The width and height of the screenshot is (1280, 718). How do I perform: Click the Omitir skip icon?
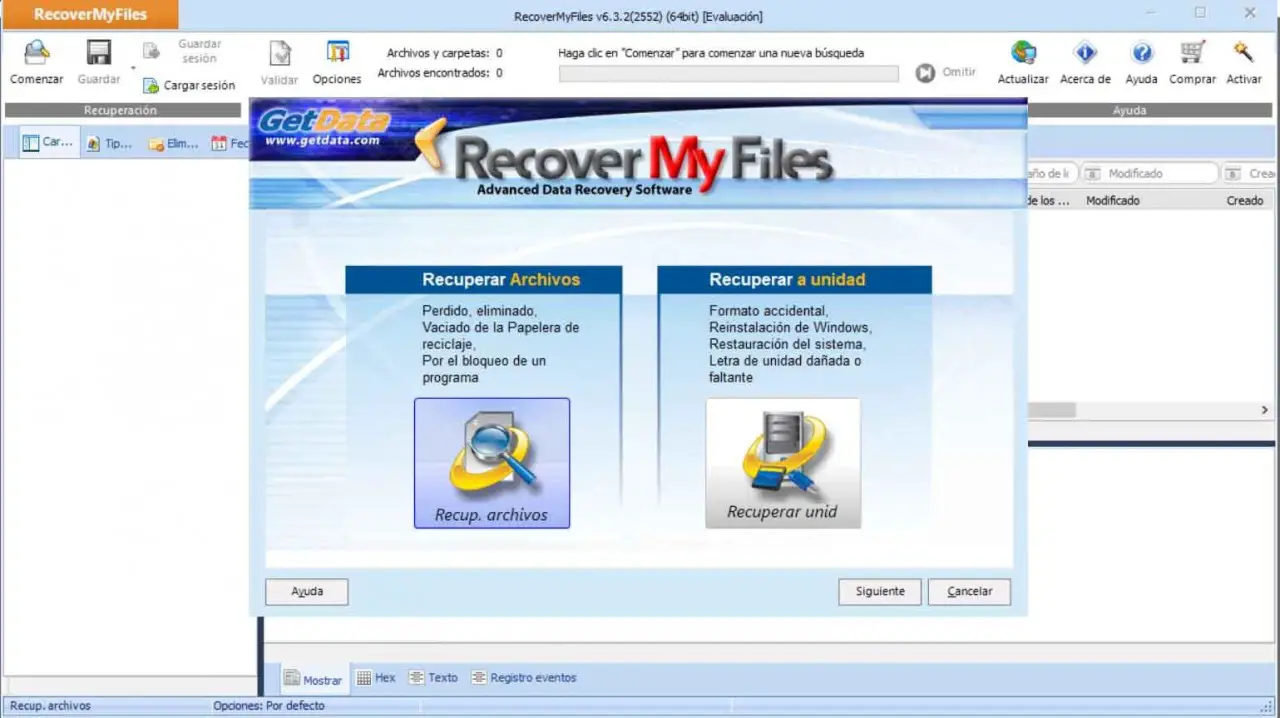925,73
